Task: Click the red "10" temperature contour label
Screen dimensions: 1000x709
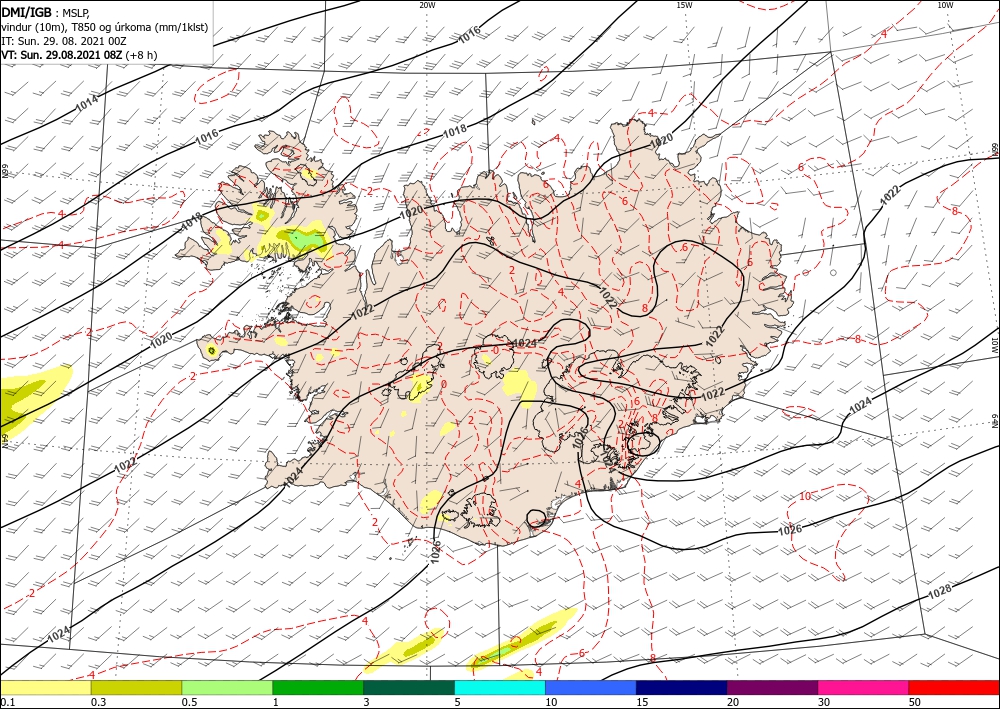Action: tap(805, 496)
